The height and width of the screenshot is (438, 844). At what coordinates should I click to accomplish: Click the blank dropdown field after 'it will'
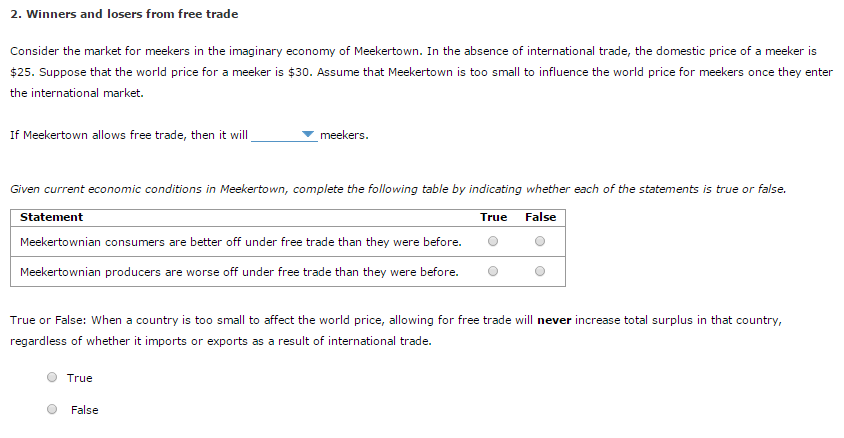pos(284,135)
